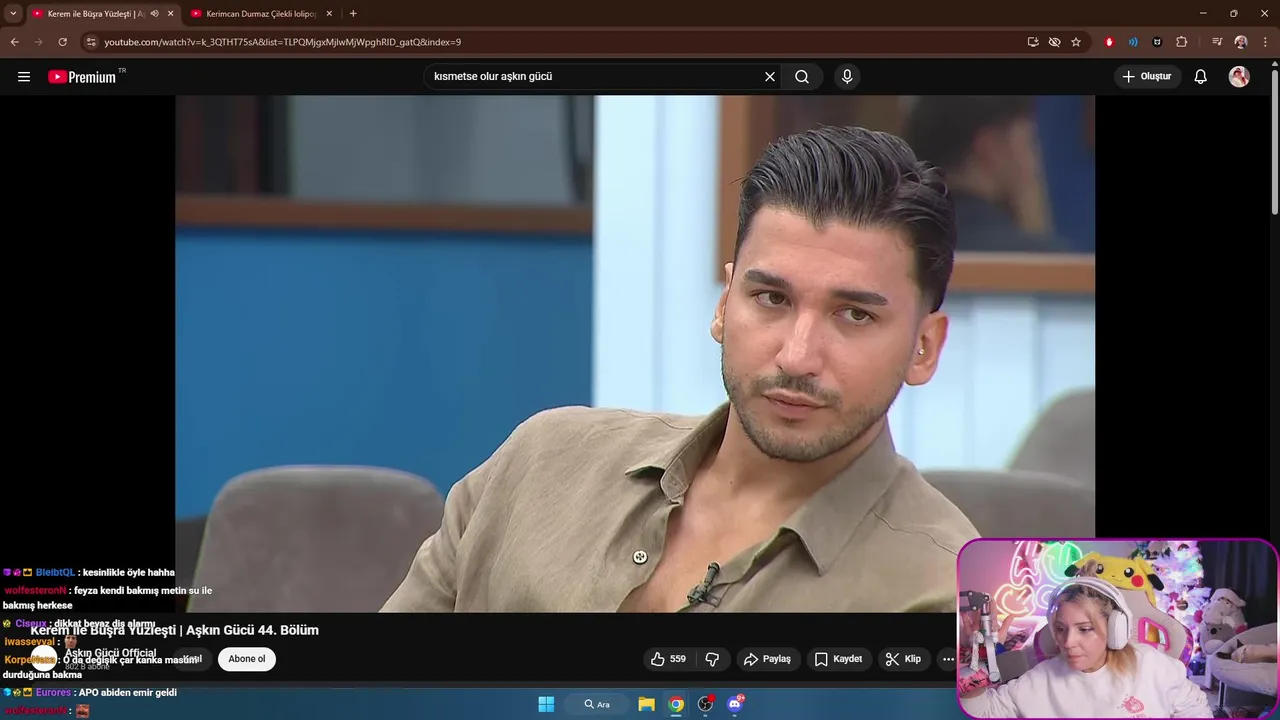Open the Windows Start menu
The image size is (1280, 720).
pyautogui.click(x=546, y=704)
